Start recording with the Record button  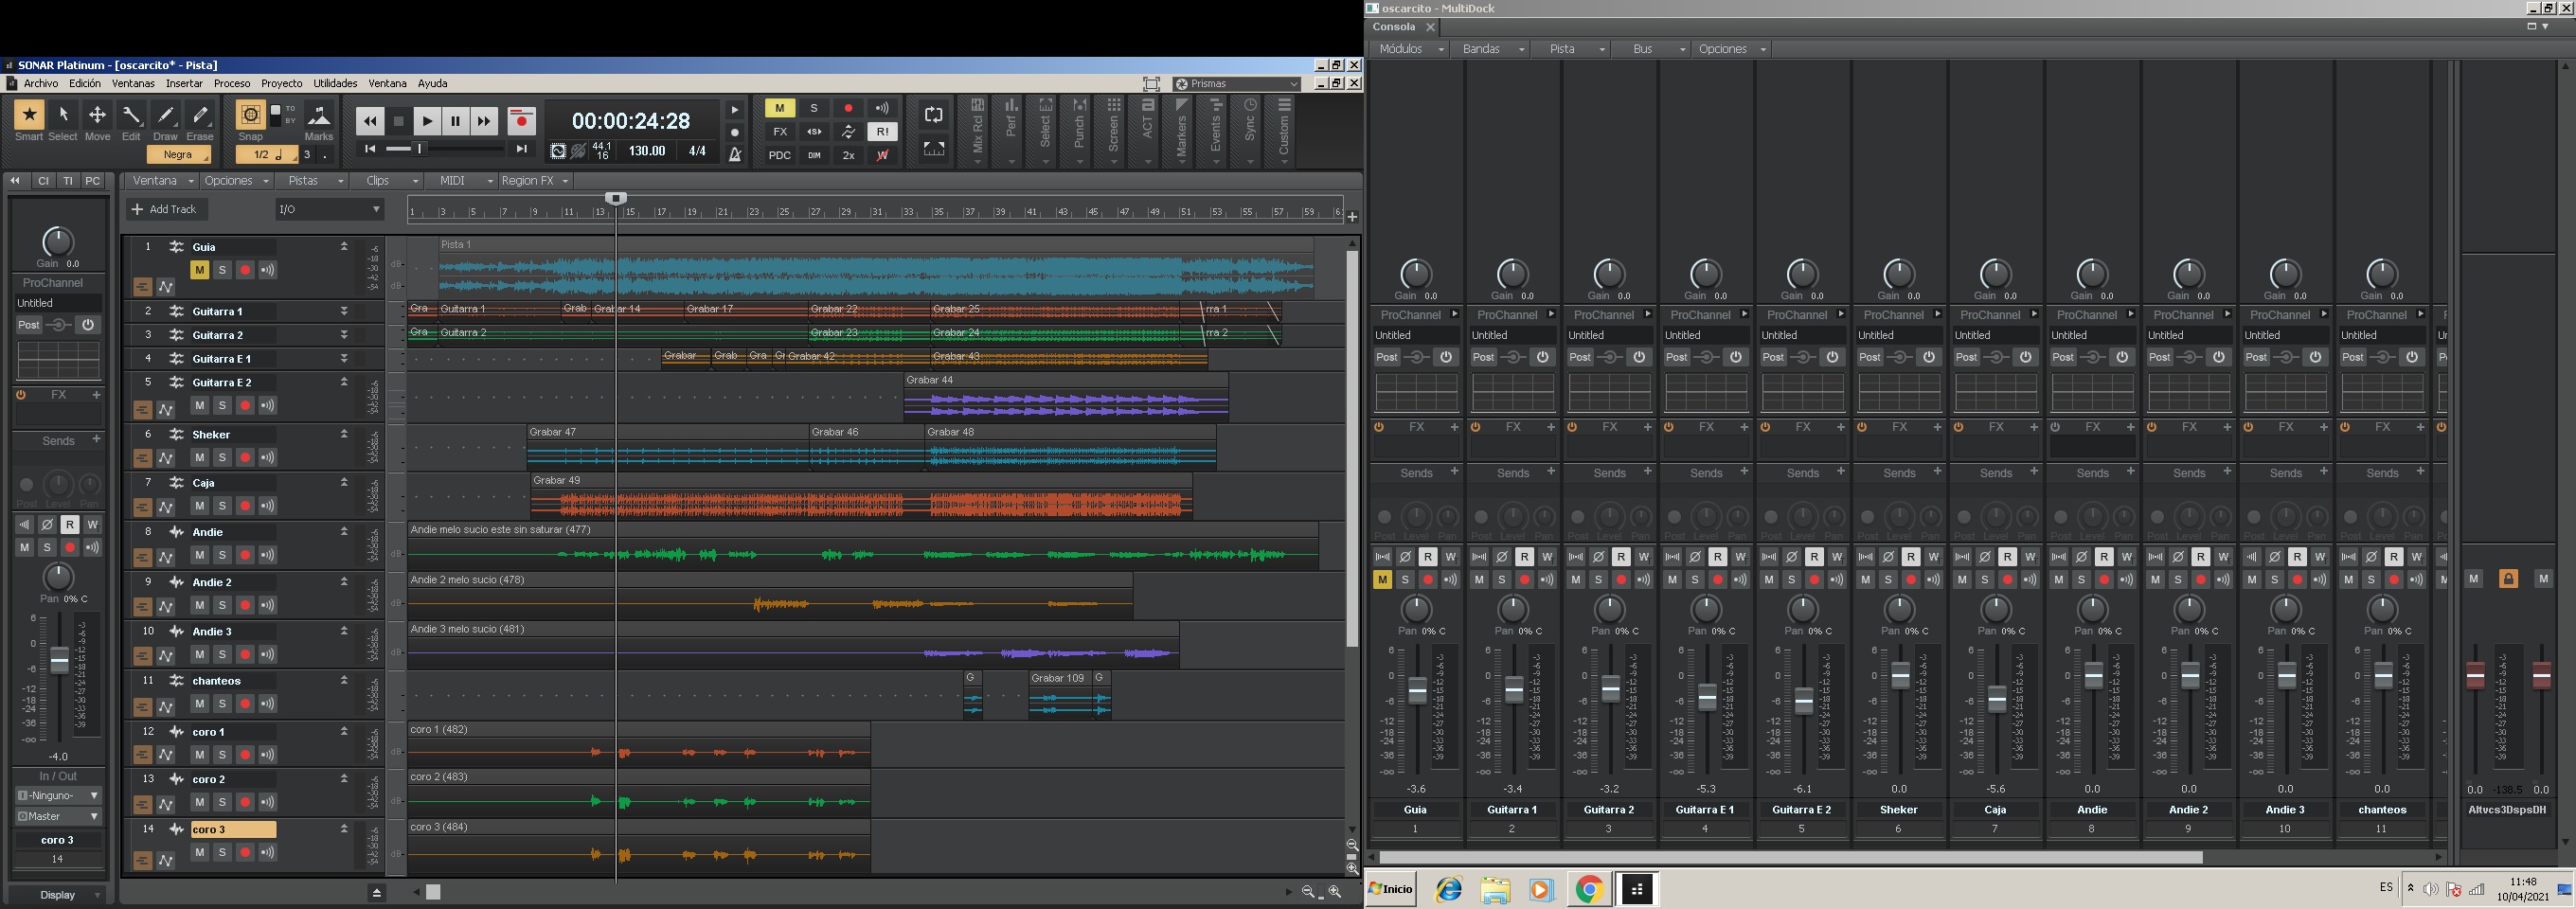(521, 121)
